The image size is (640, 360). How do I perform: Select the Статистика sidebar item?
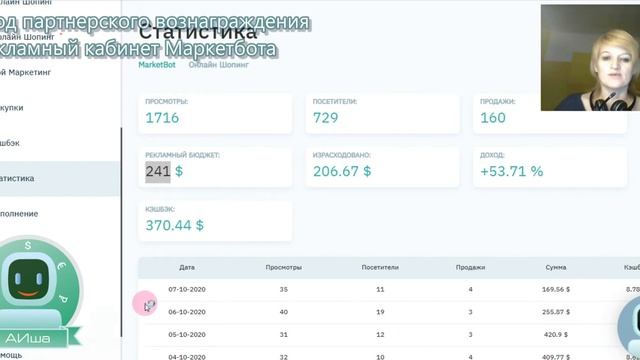[x=59, y=178]
